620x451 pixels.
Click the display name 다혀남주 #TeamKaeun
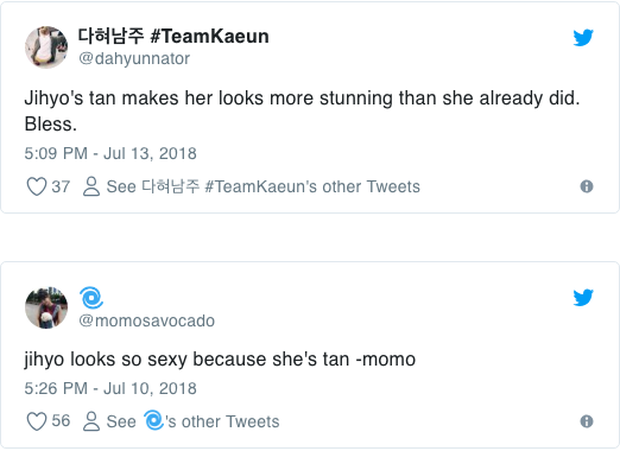pos(173,37)
